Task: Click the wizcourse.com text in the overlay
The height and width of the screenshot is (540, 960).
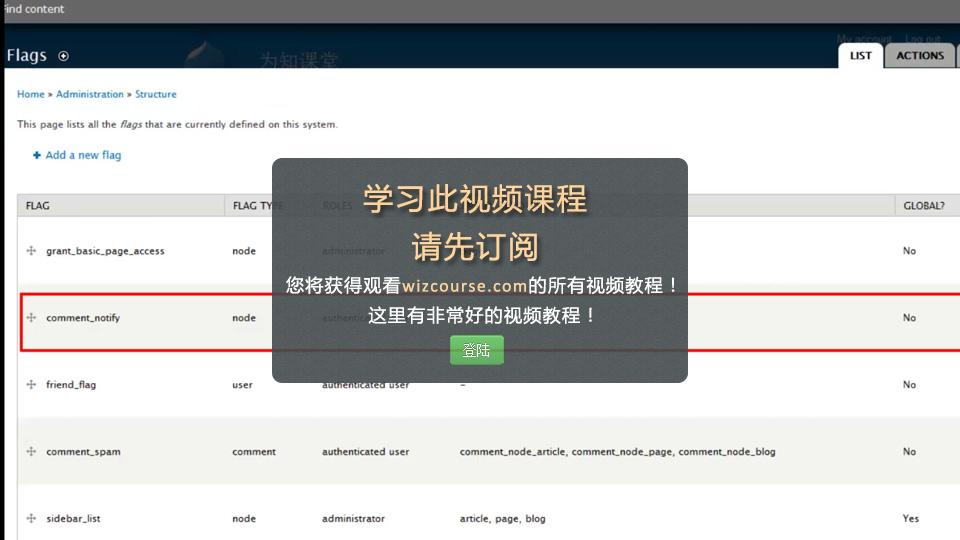Action: point(464,286)
